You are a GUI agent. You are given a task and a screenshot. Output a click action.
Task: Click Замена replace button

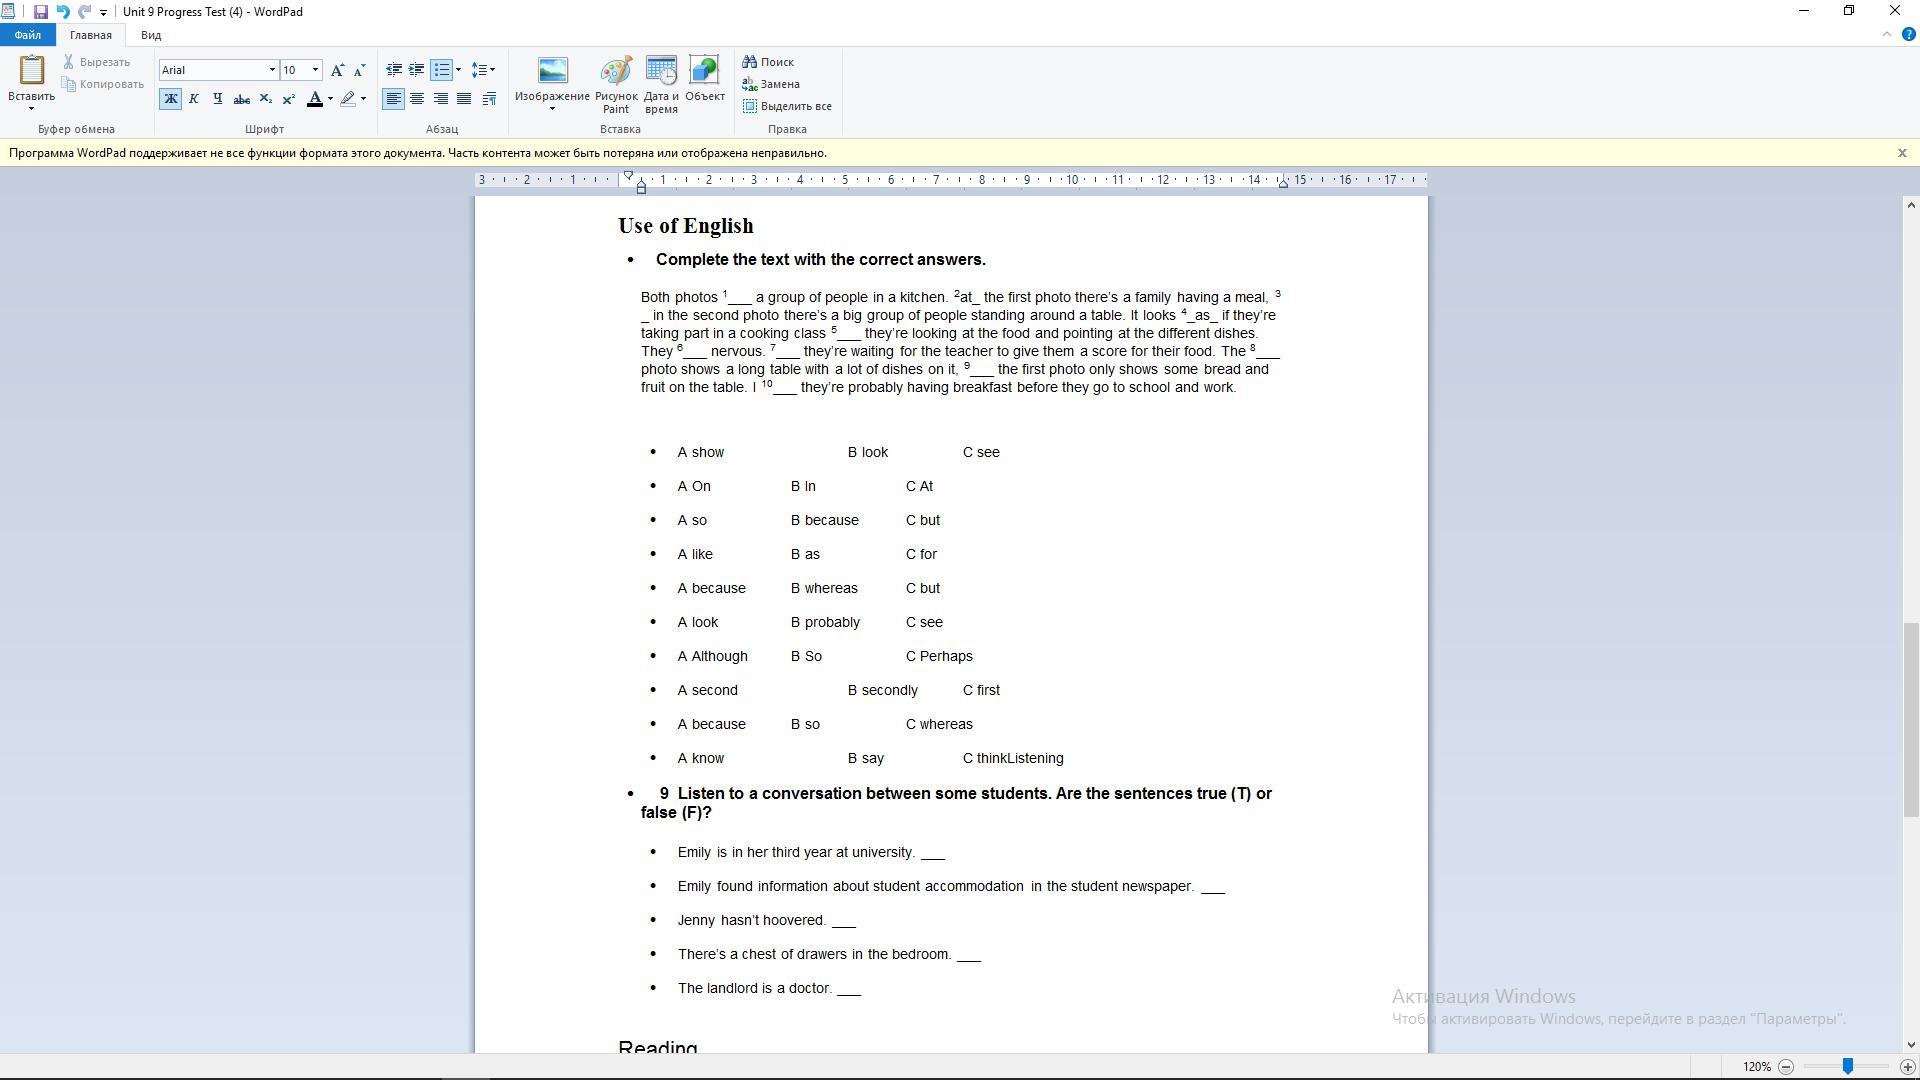click(x=771, y=84)
